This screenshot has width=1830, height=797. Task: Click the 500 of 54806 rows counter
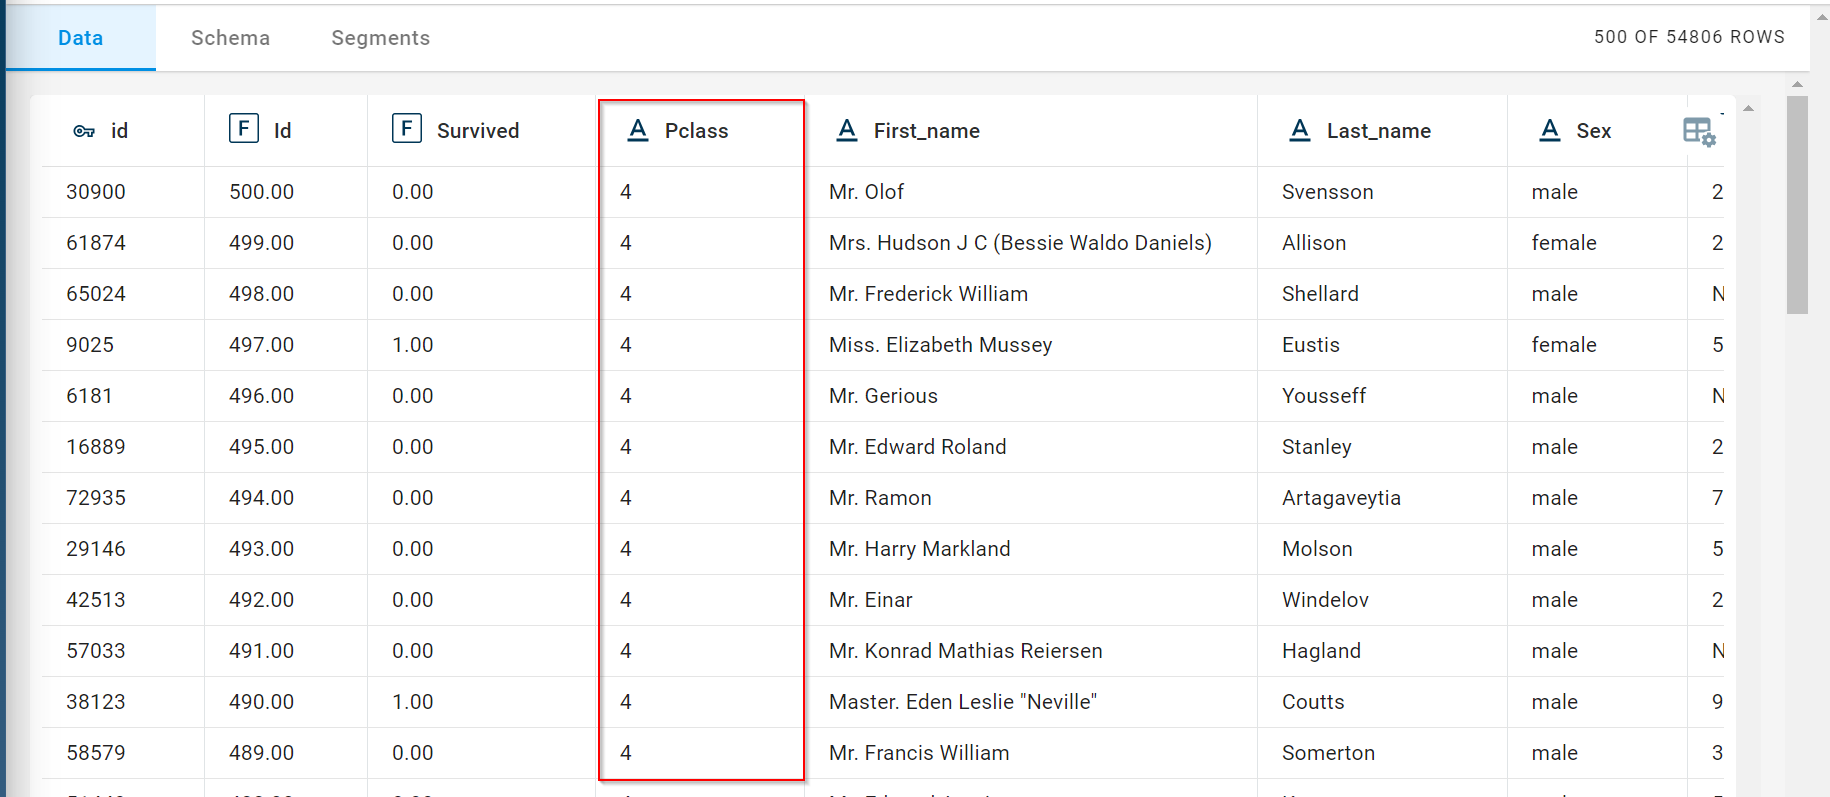[x=1689, y=37]
